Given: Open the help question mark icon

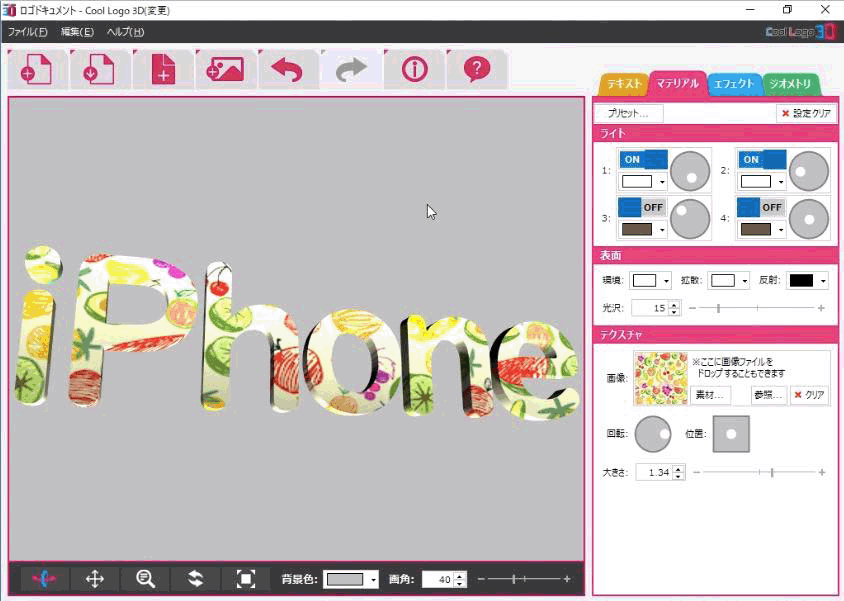Looking at the screenshot, I should 476,69.
